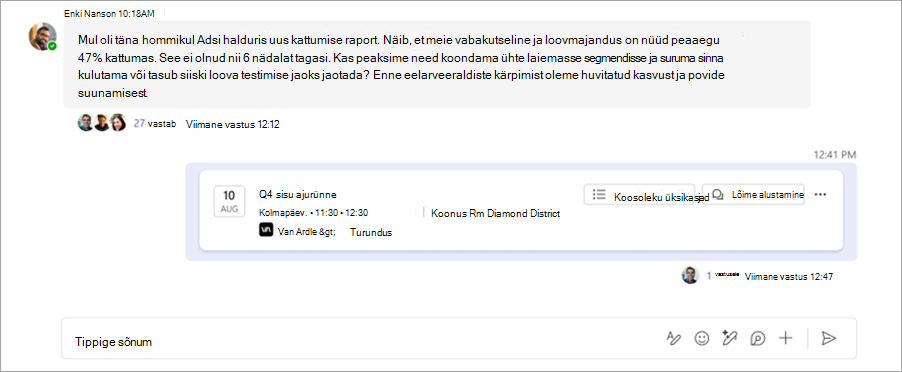Open more actions plus icon

[785, 339]
